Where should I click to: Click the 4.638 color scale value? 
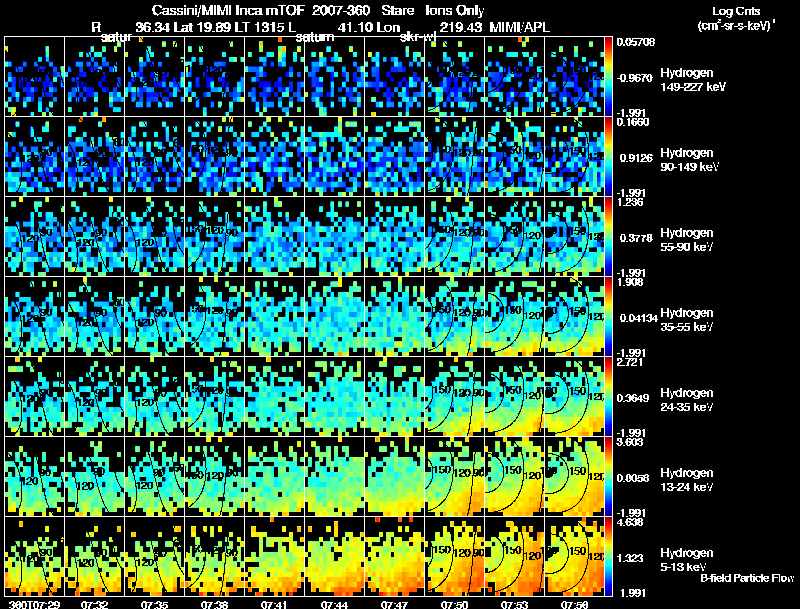click(630, 522)
